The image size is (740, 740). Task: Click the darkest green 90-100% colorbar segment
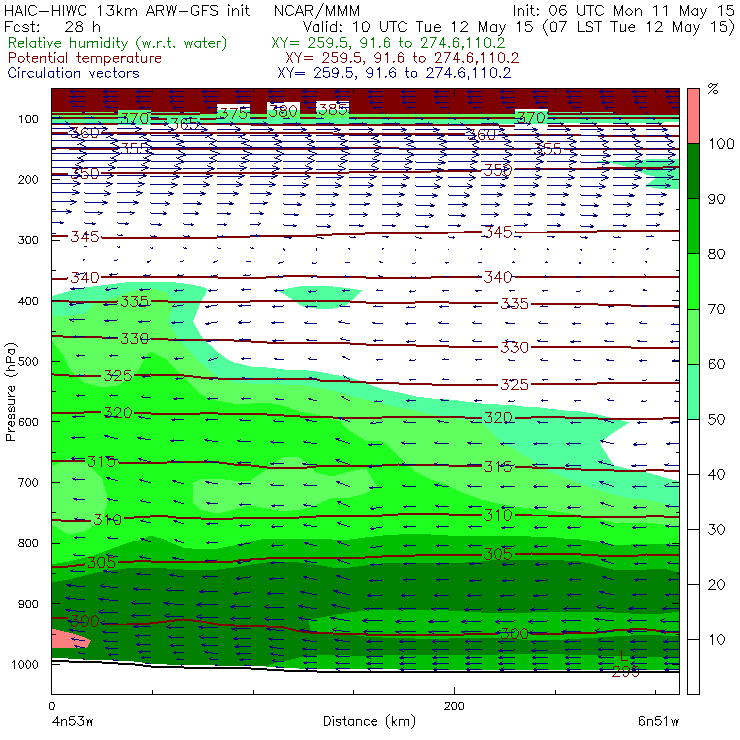click(x=693, y=171)
